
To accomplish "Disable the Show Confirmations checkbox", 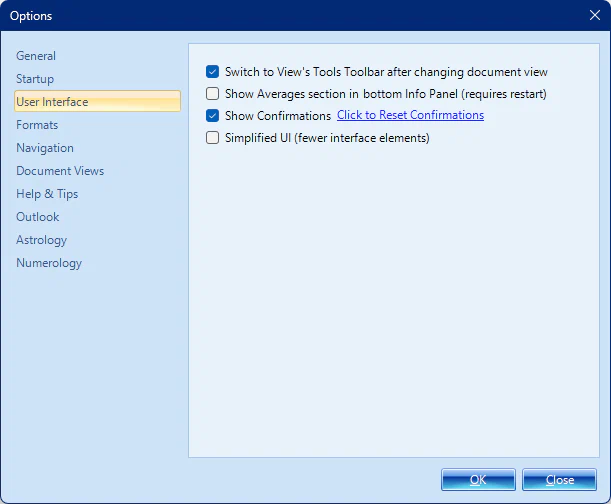I will tap(212, 116).
